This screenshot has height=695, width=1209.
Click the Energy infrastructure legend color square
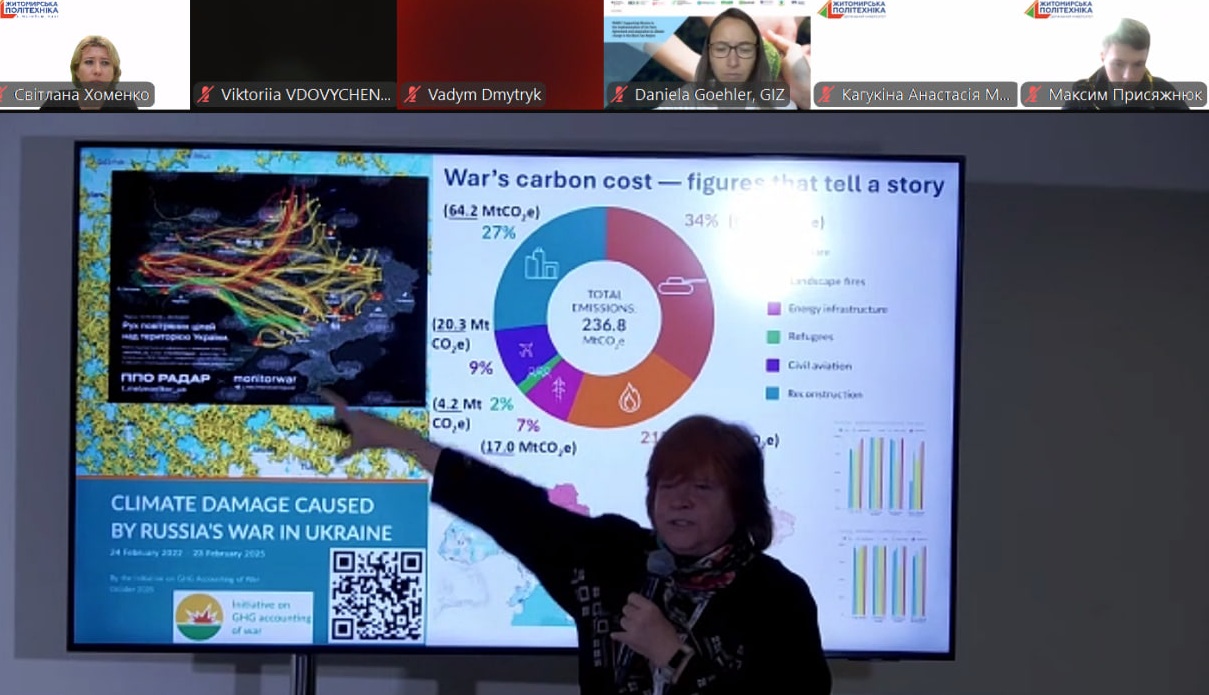coord(773,309)
